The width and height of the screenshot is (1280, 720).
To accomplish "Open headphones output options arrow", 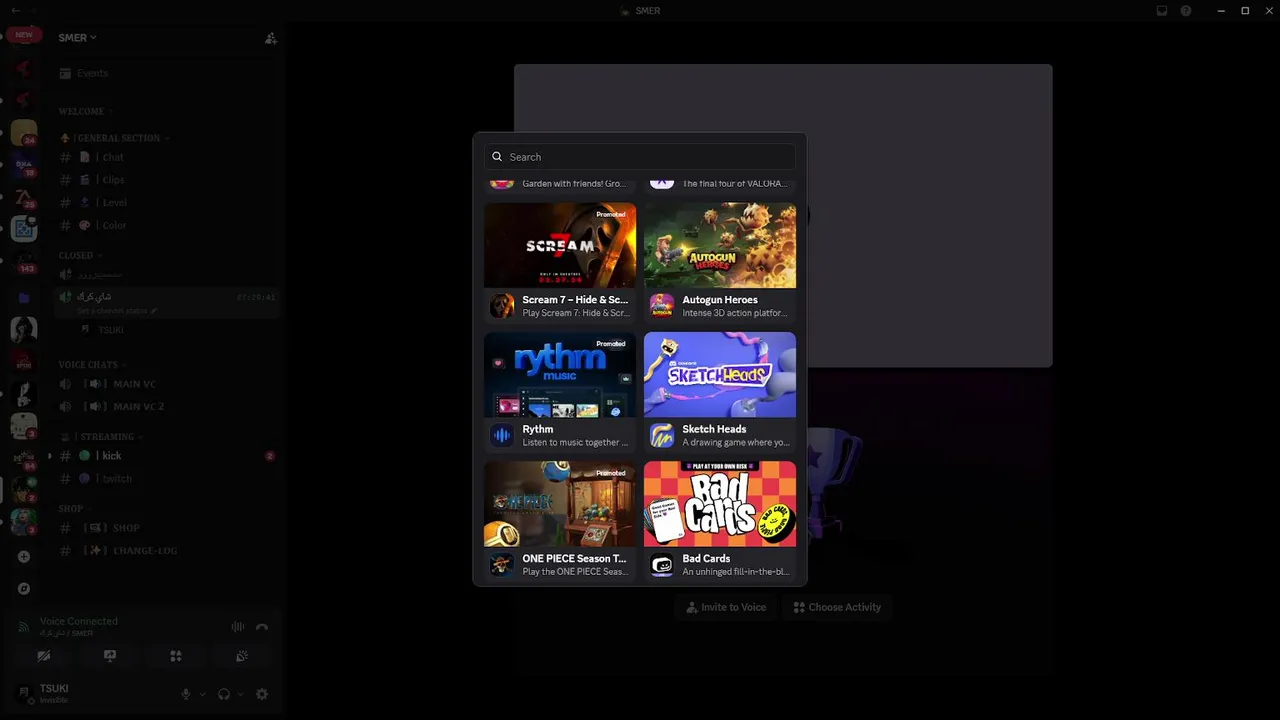I will point(241,694).
